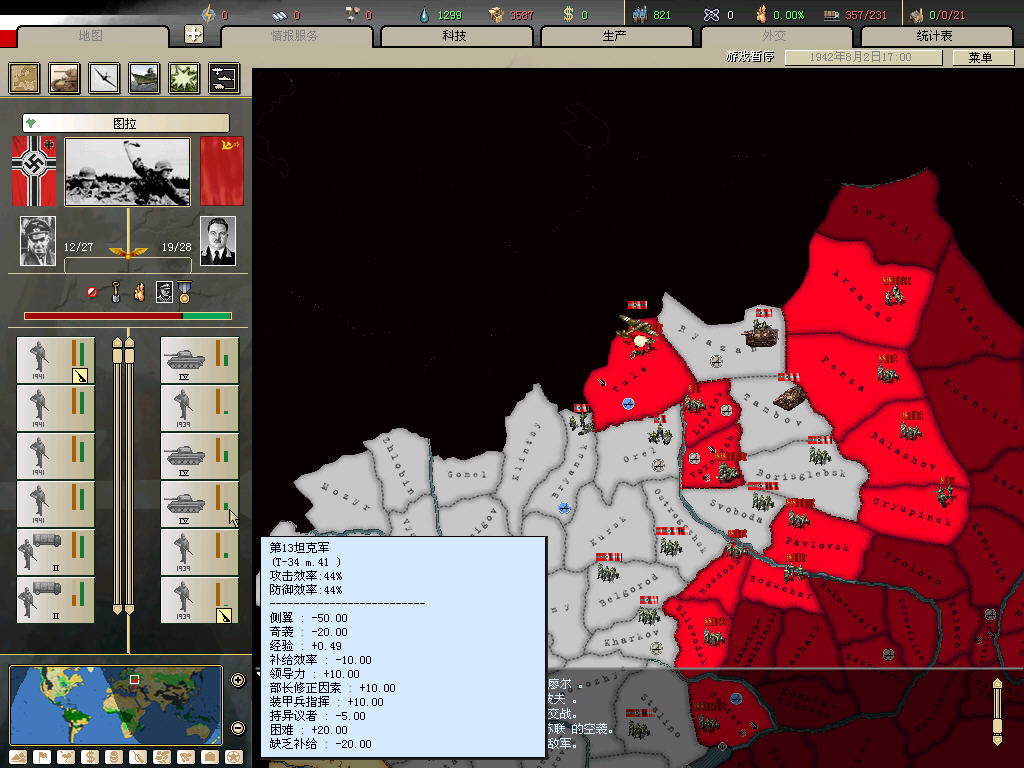This screenshot has width=1024, height=768.
Task: Click the 图拉 province name bar
Action: coord(126,123)
